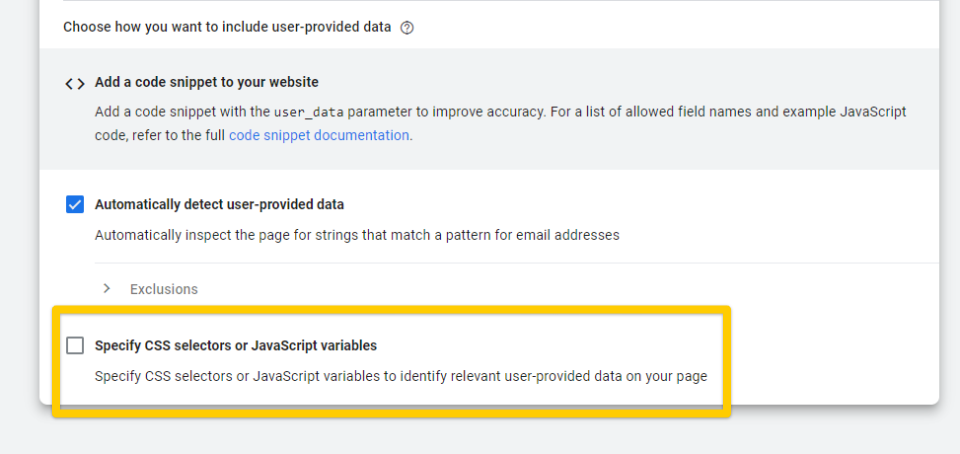Open the code snippet documentation link
Image resolution: width=960 pixels, height=454 pixels.
[319, 135]
